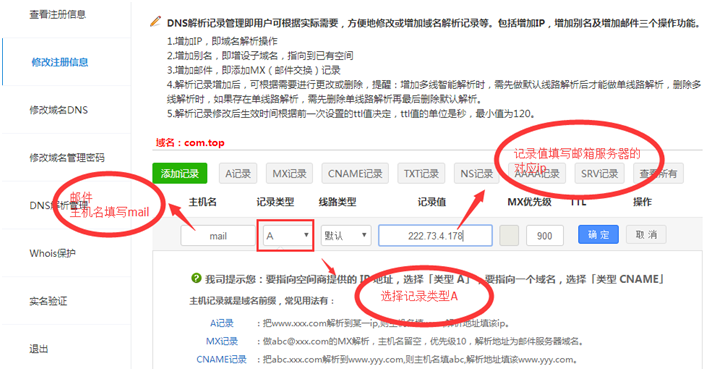Click the 取消 cancel button
The width and height of the screenshot is (722, 371).
(x=646, y=235)
